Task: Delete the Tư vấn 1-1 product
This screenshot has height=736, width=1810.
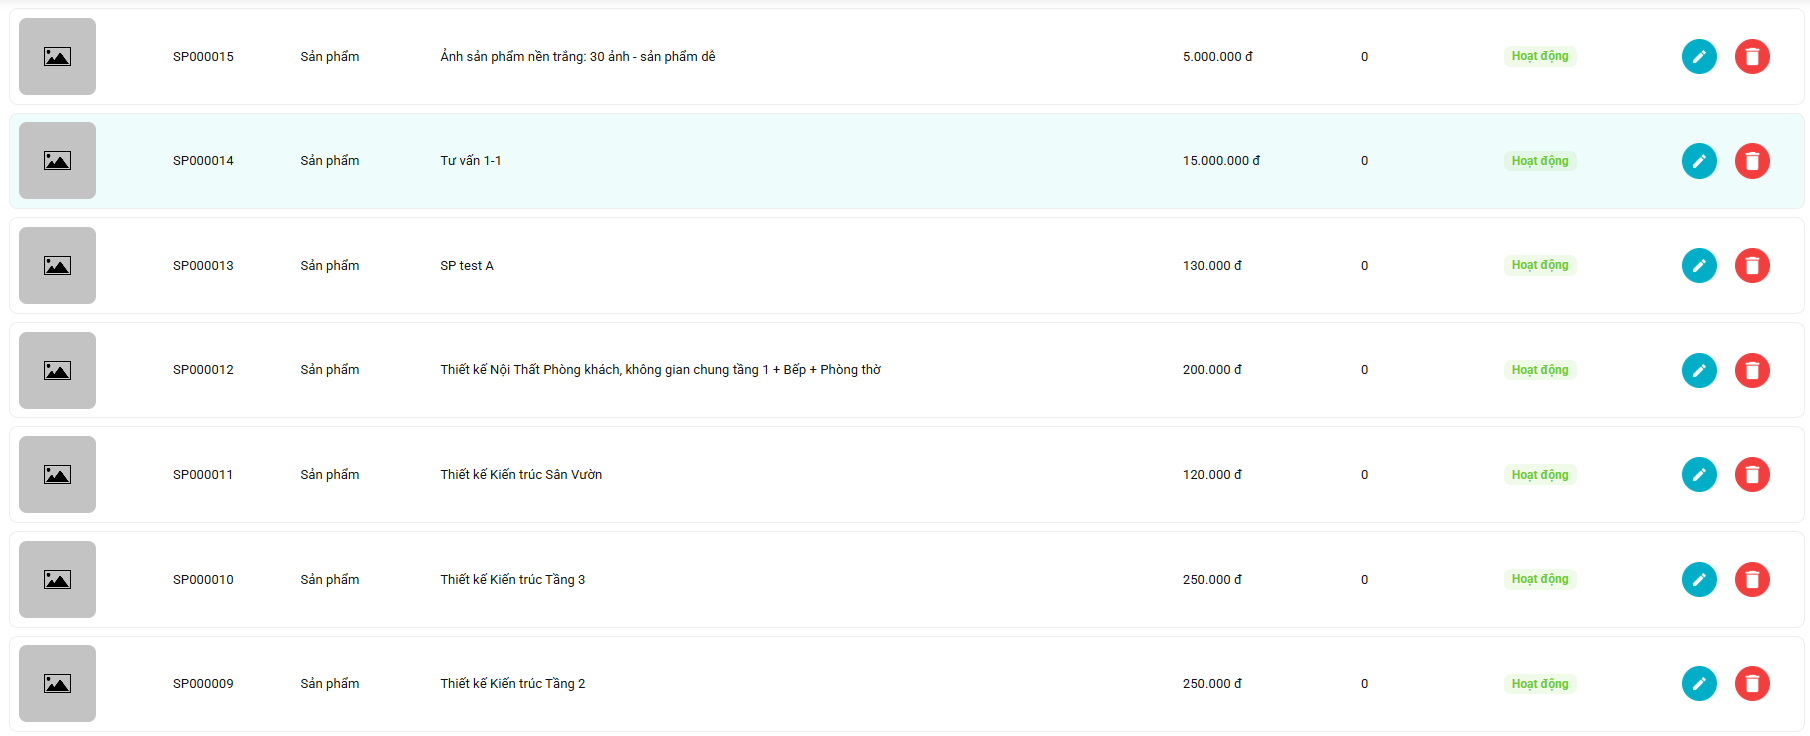Action: [1752, 161]
